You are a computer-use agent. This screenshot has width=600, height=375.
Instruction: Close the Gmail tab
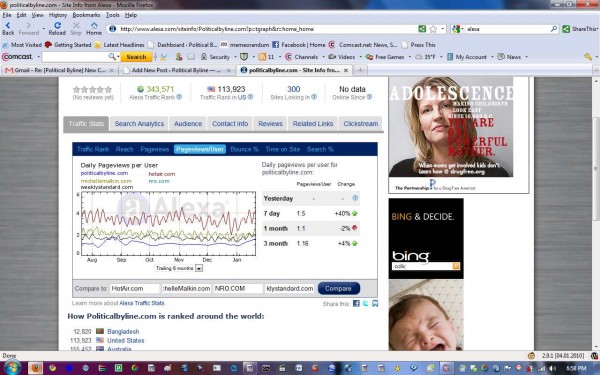tap(111, 70)
